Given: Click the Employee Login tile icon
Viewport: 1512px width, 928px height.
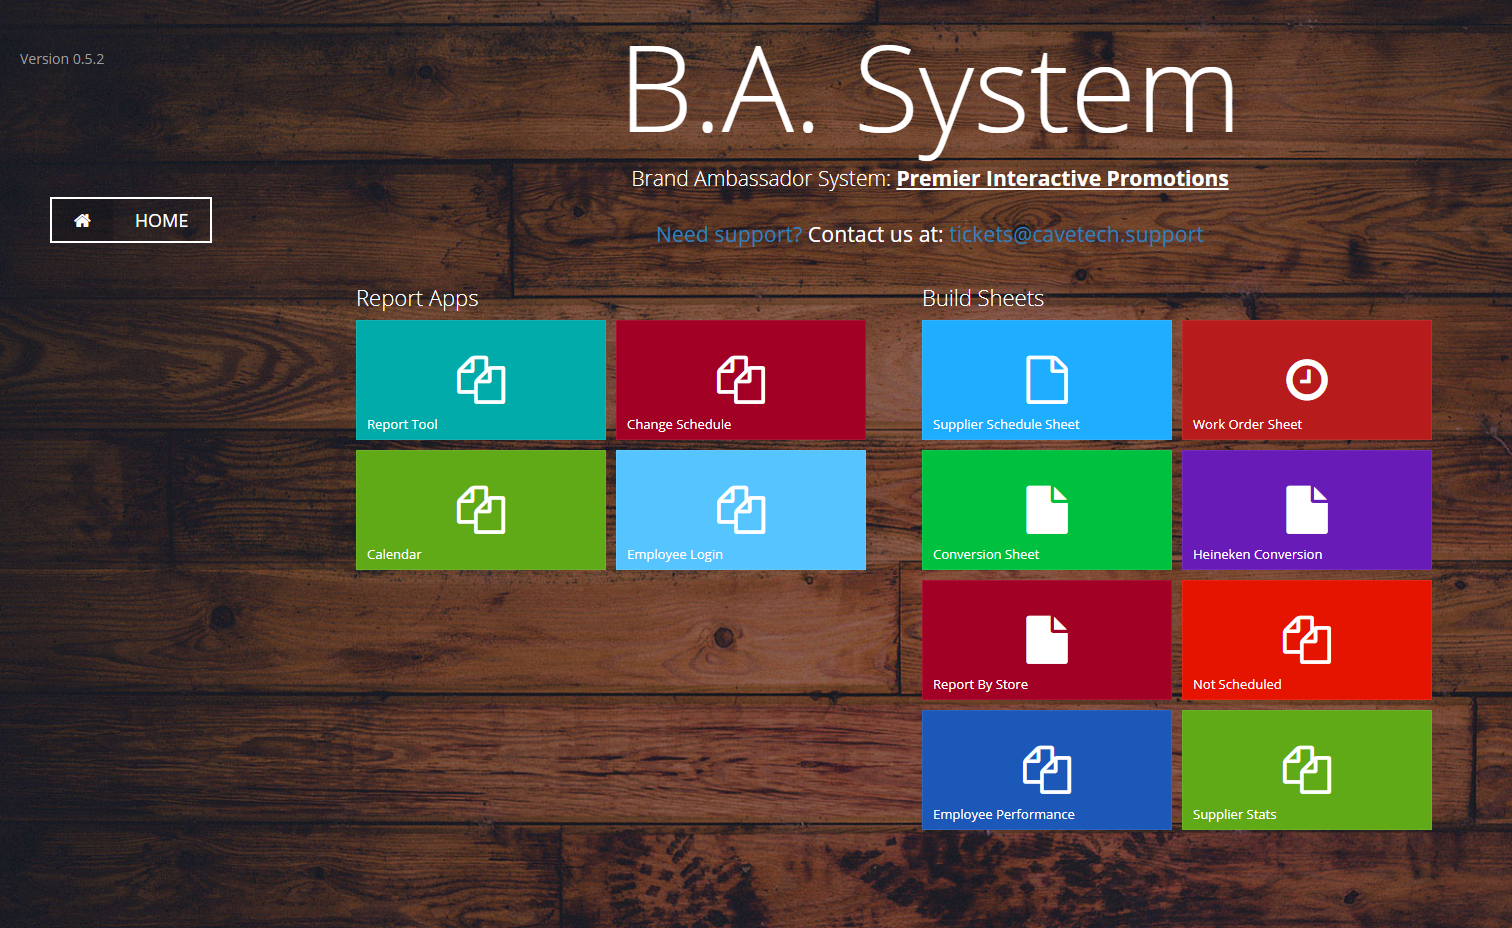Looking at the screenshot, I should [741, 510].
